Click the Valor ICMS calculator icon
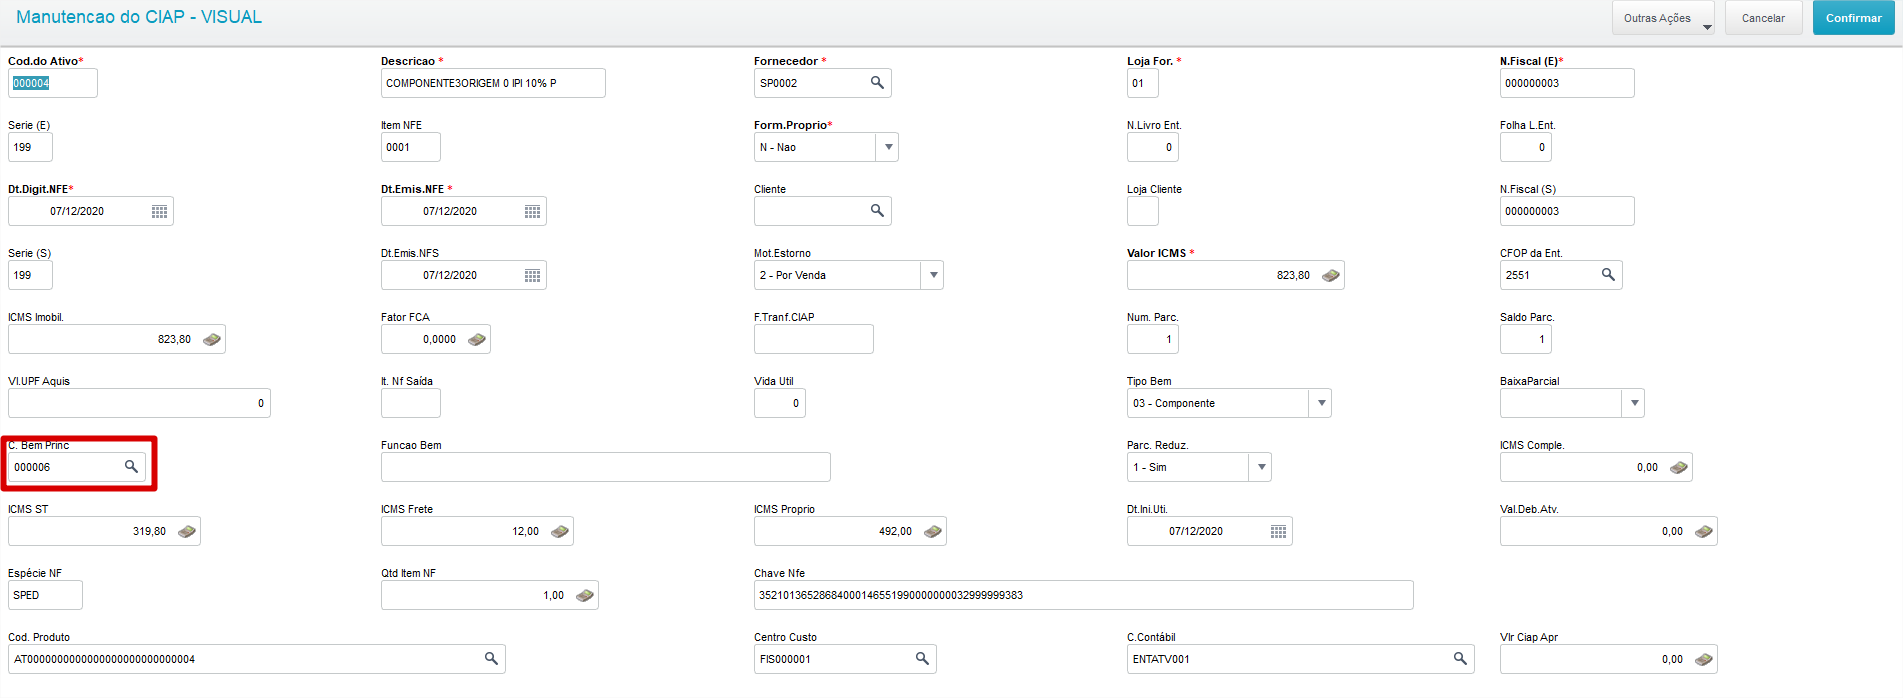This screenshot has height=698, width=1903. [1331, 275]
